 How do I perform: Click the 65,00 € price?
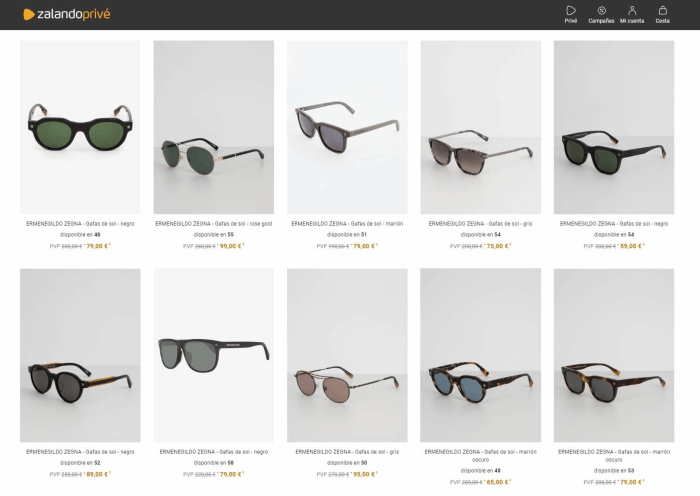click(x=498, y=482)
